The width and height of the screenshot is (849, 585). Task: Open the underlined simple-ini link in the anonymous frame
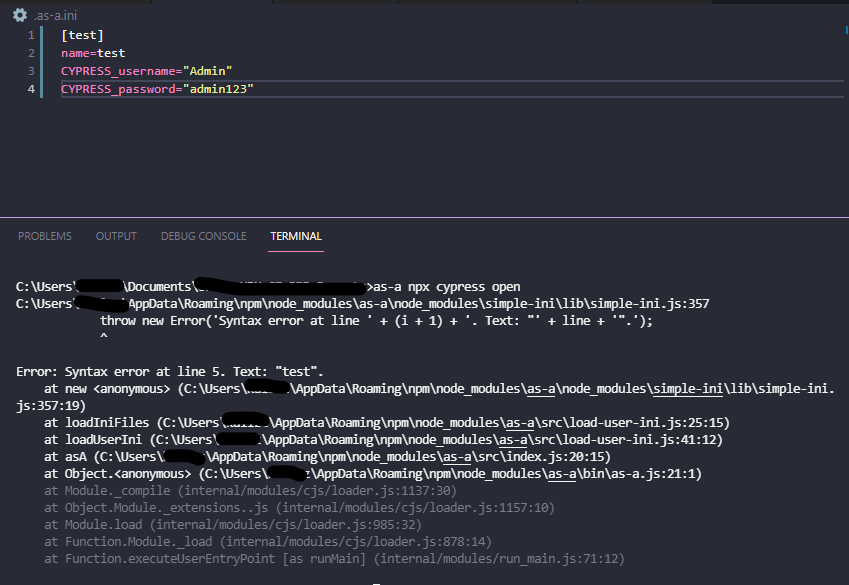tap(688, 389)
